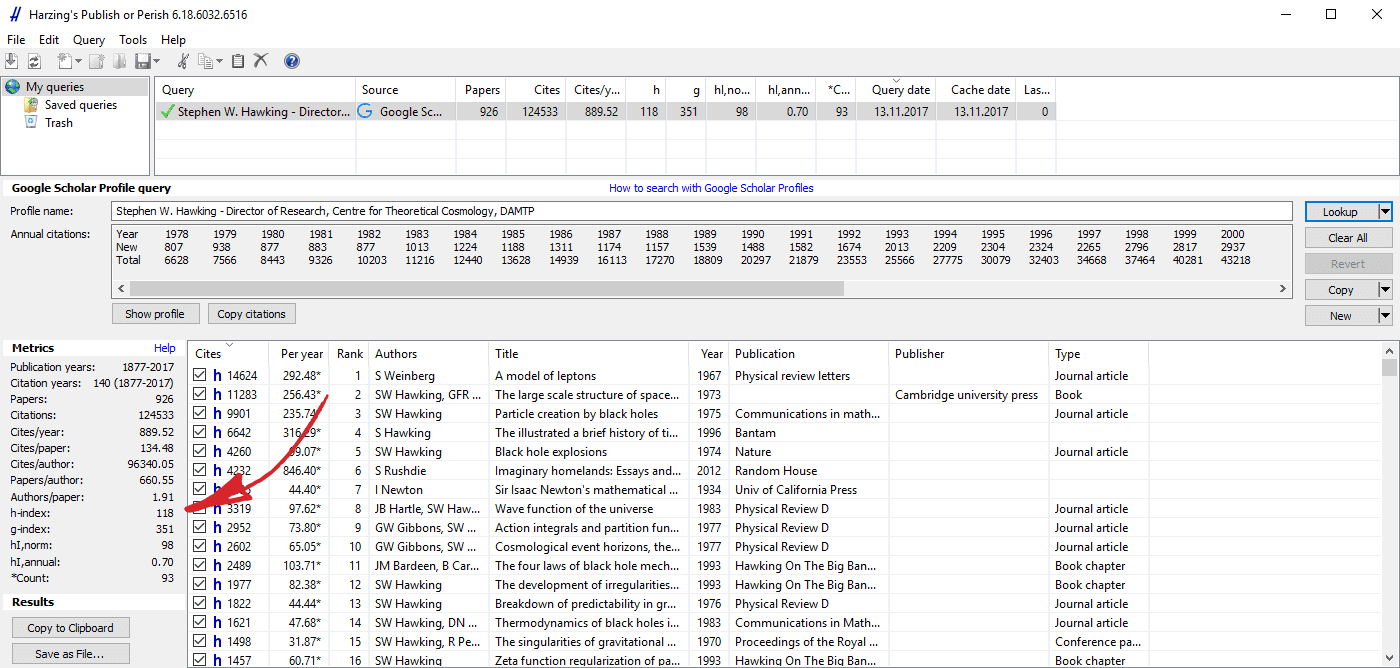Open the Help question mark icon
The height and width of the screenshot is (668, 1400).
click(x=291, y=61)
